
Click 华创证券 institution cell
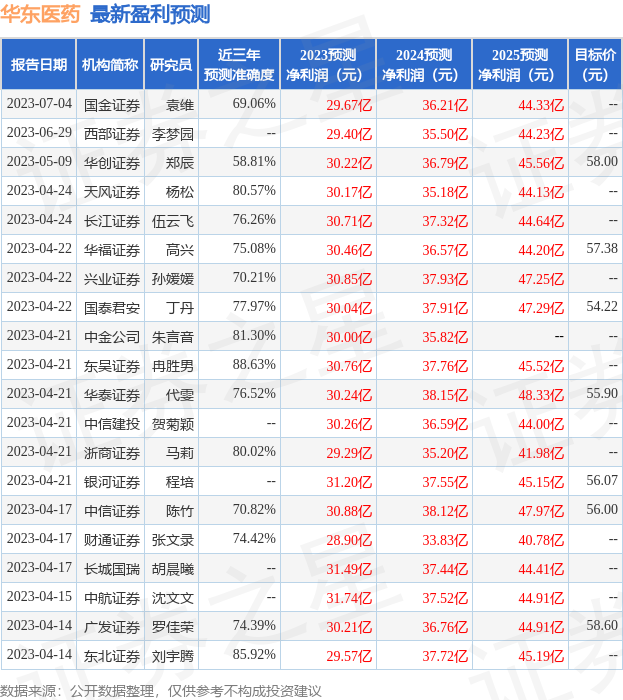(x=112, y=163)
